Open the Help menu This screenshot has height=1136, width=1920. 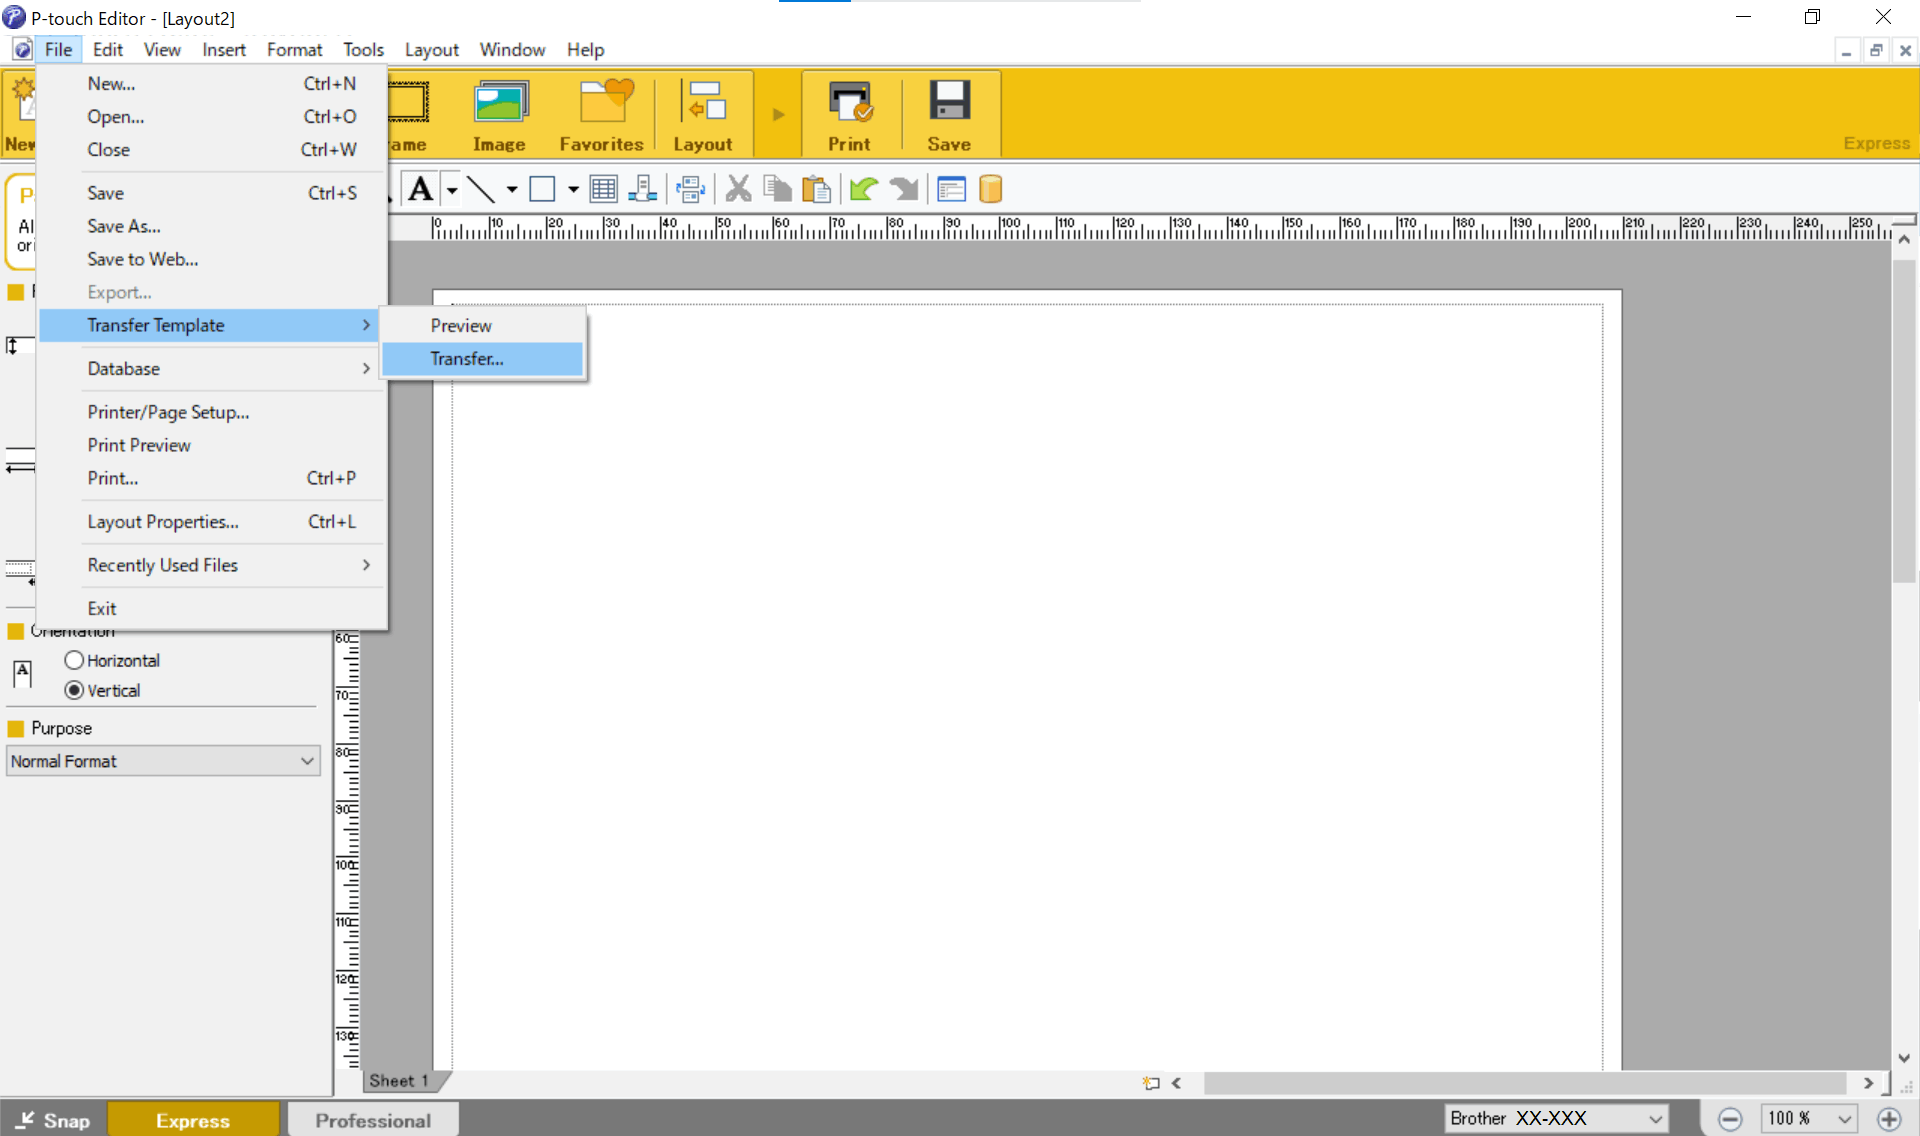585,50
